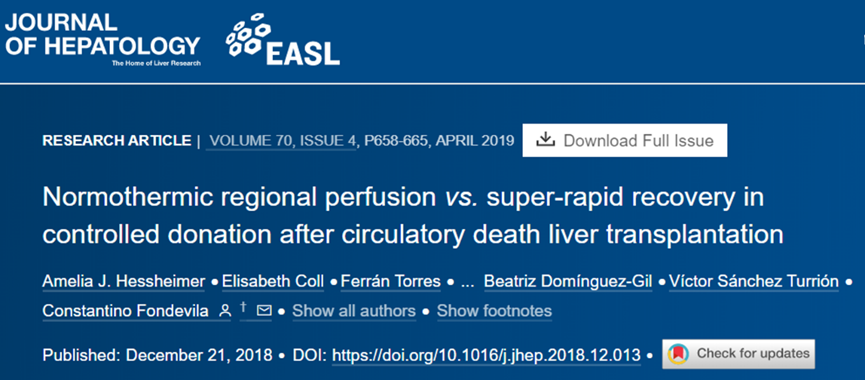Open the DOI link 10.1016/j.jhep.2018.12.013
The image size is (865, 380).
point(486,354)
